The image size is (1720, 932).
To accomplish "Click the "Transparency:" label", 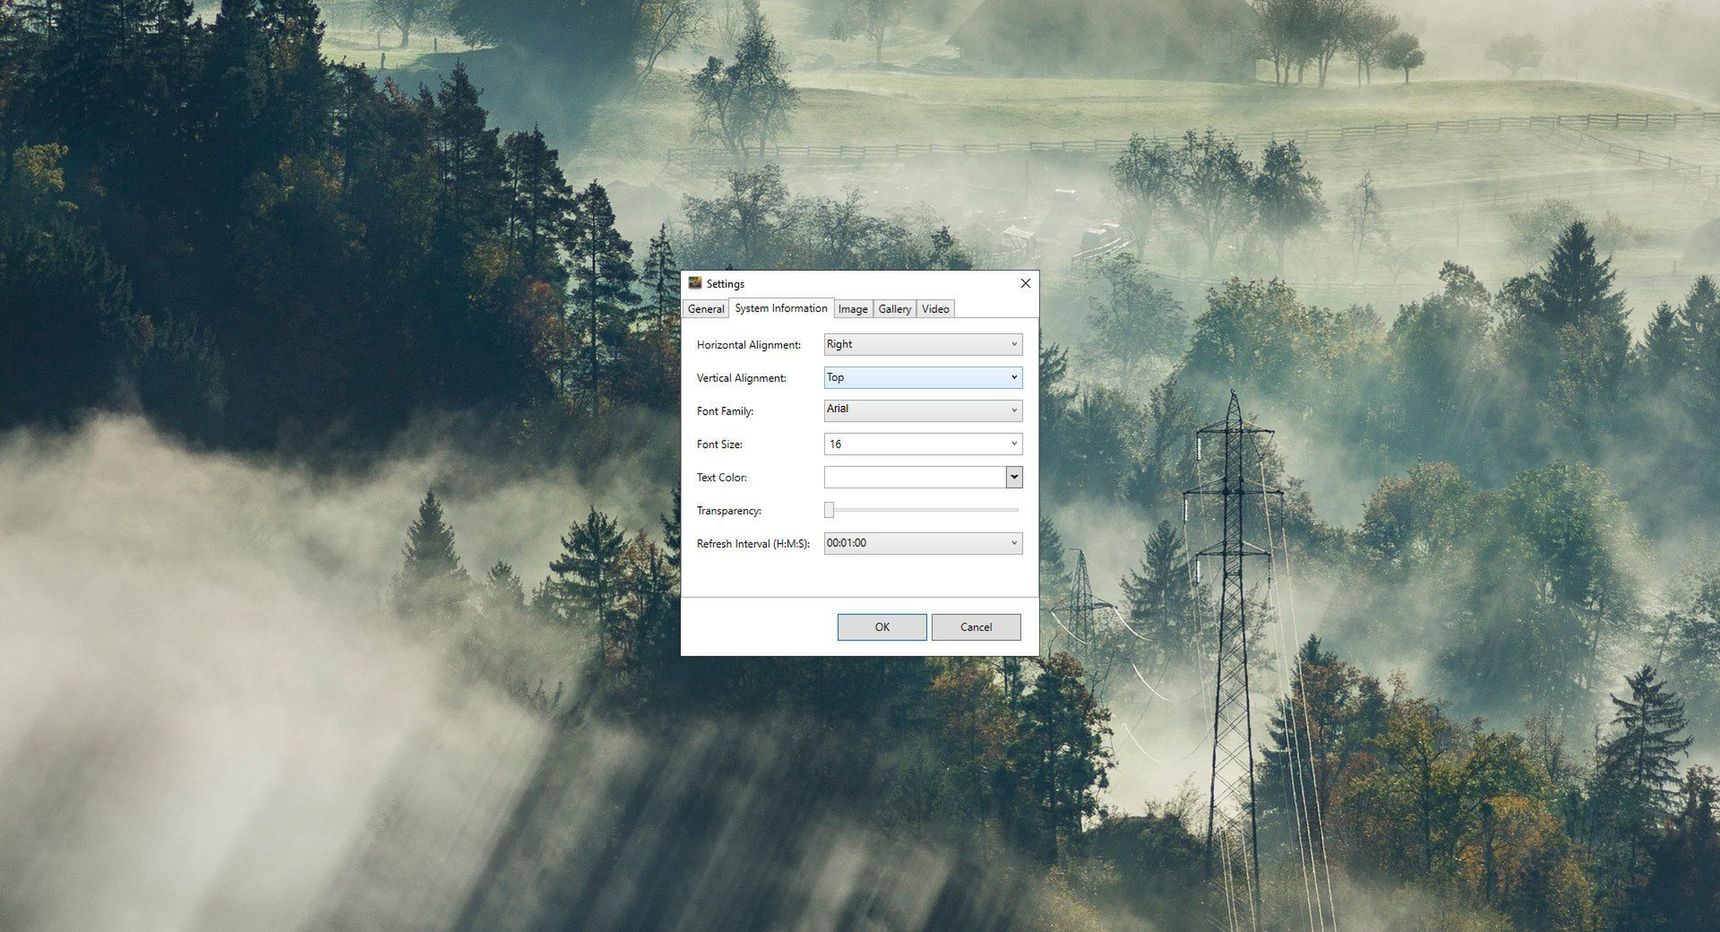I will (729, 511).
